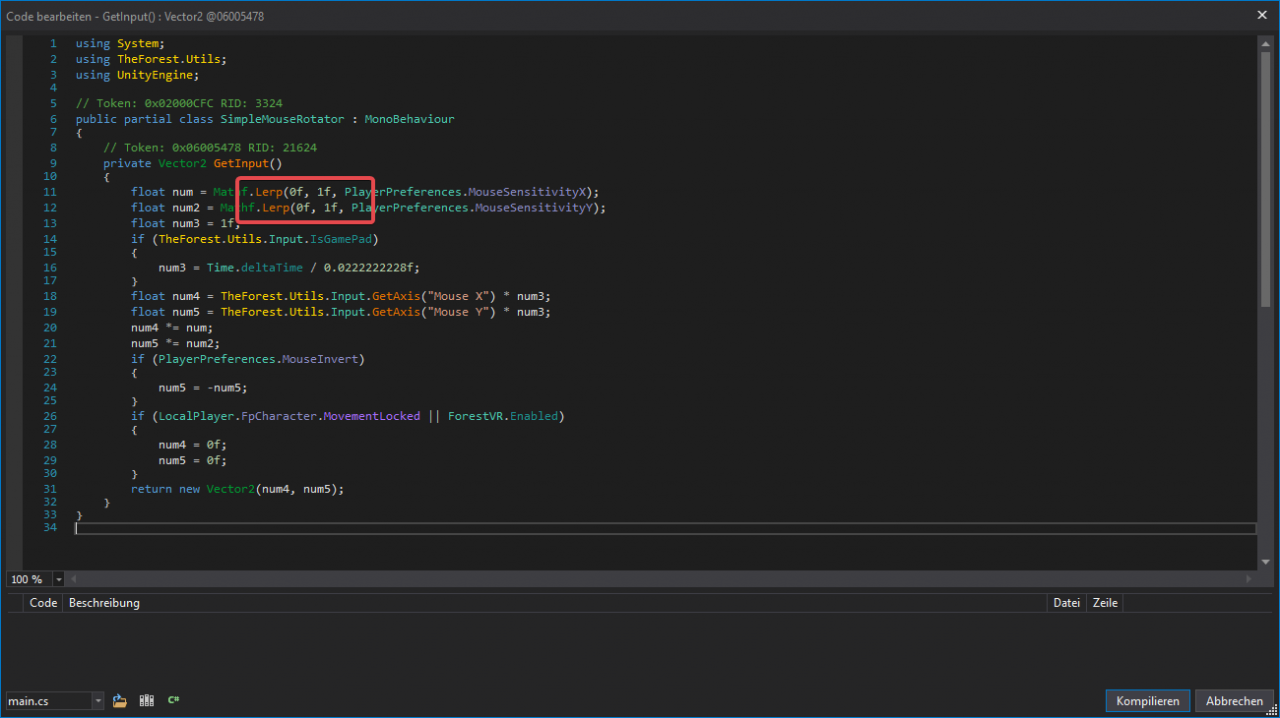Click the Zeile column header
1280x718 pixels.
(x=1105, y=603)
